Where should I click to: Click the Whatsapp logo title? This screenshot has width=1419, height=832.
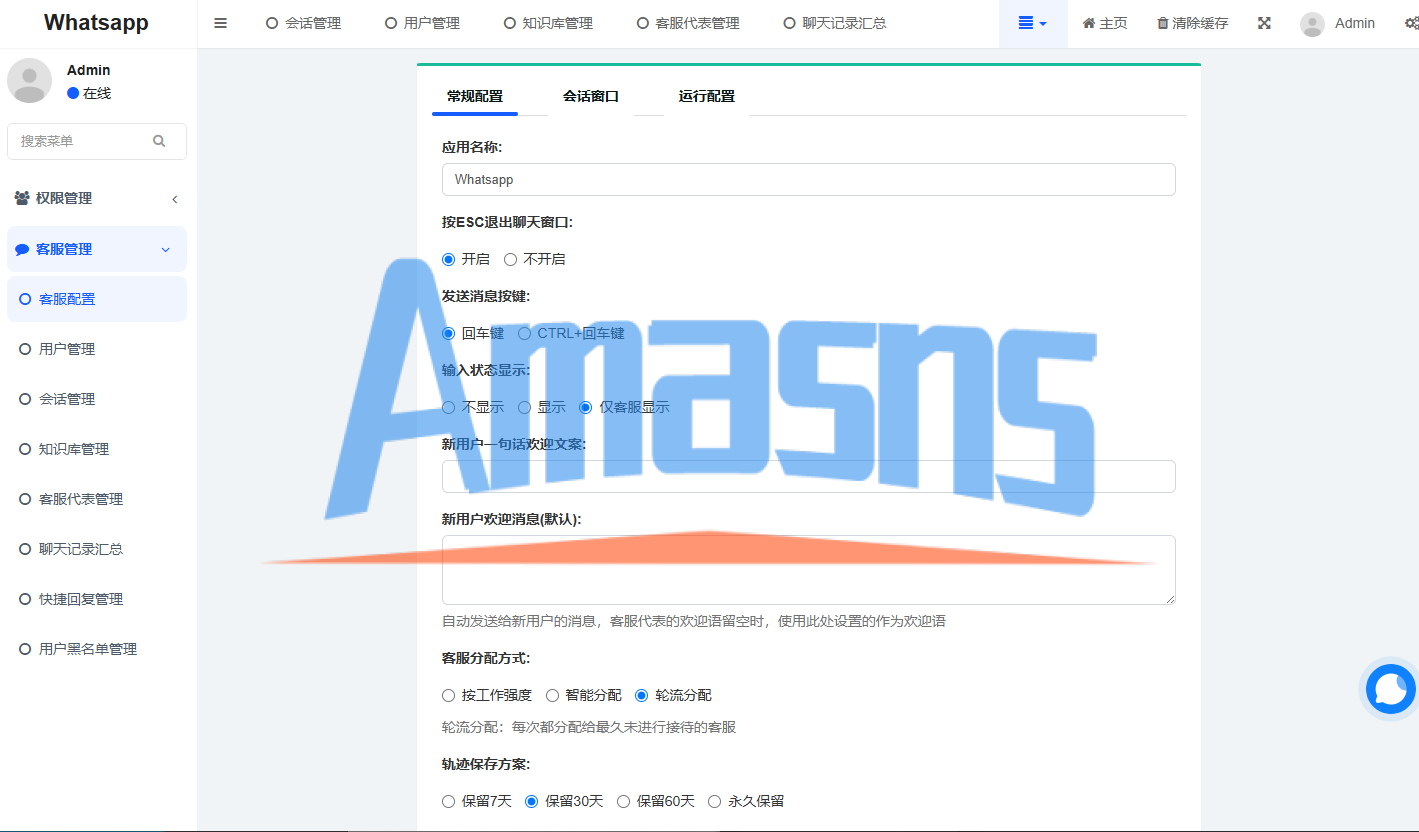click(x=96, y=23)
